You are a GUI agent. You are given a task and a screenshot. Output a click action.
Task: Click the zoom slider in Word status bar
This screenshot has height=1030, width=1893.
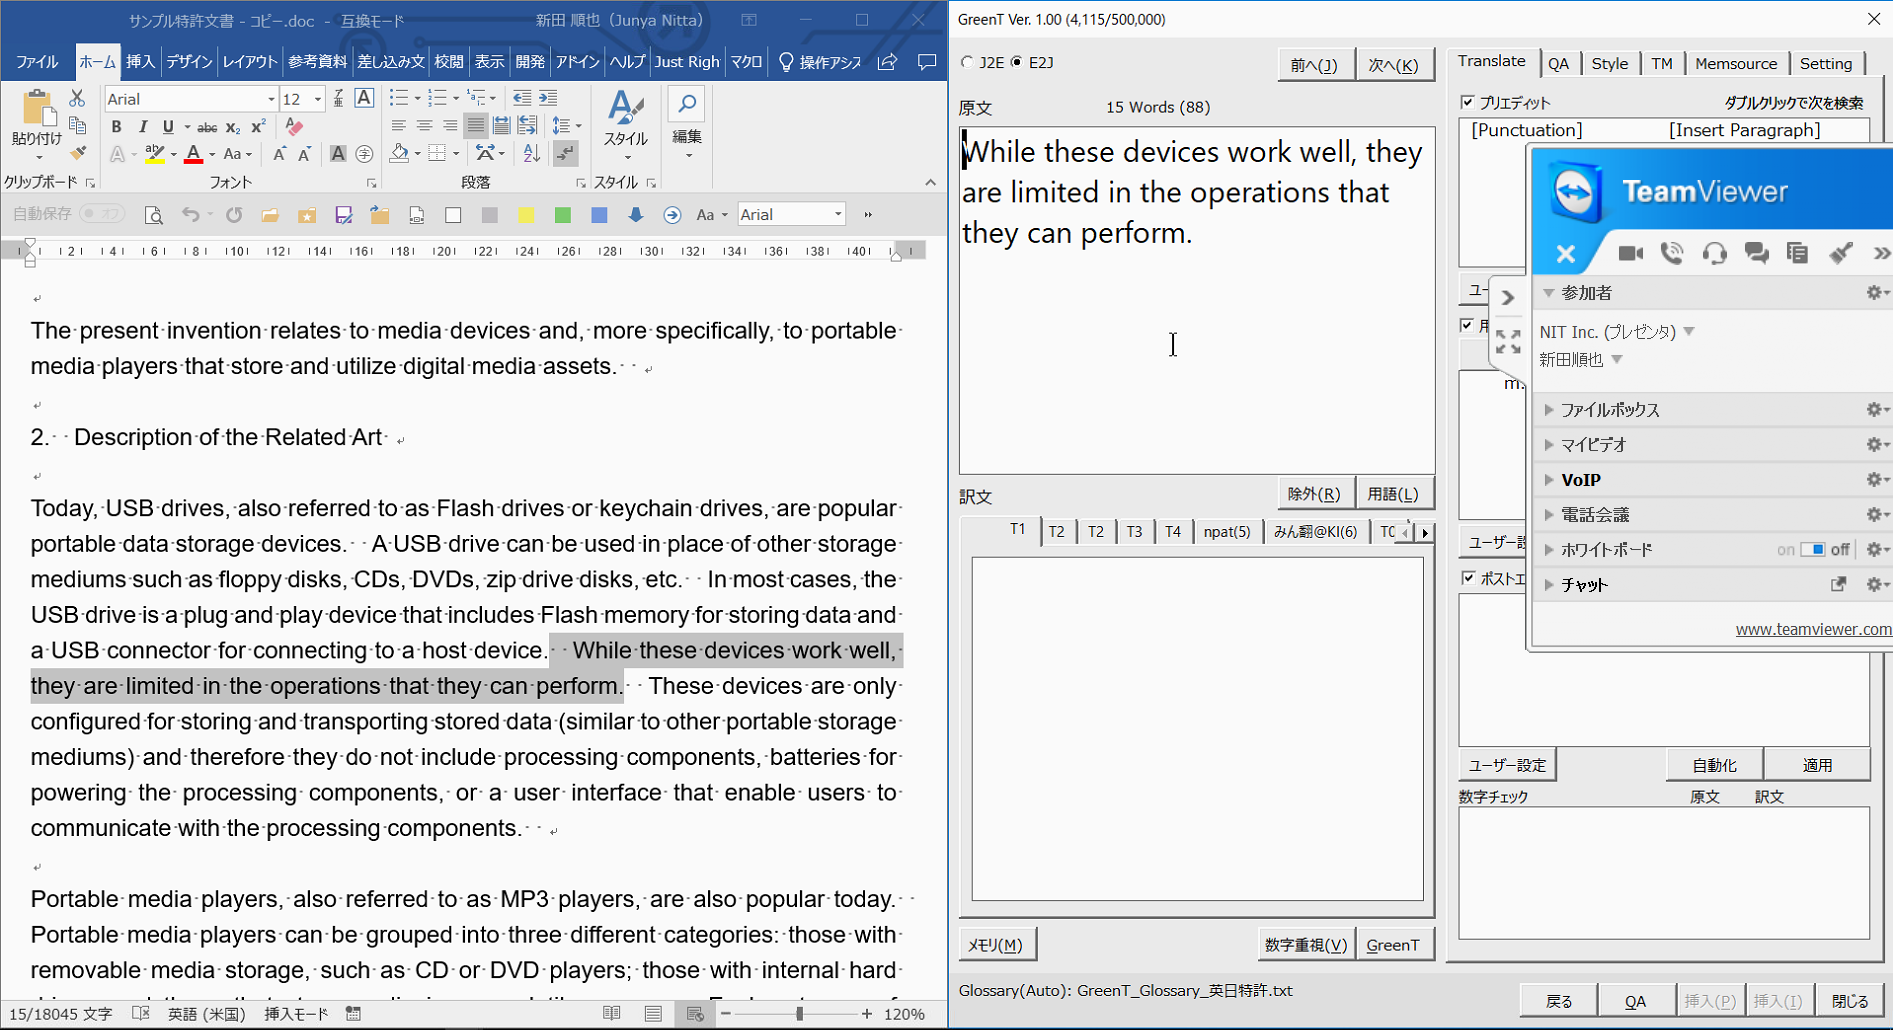pyautogui.click(x=799, y=1014)
